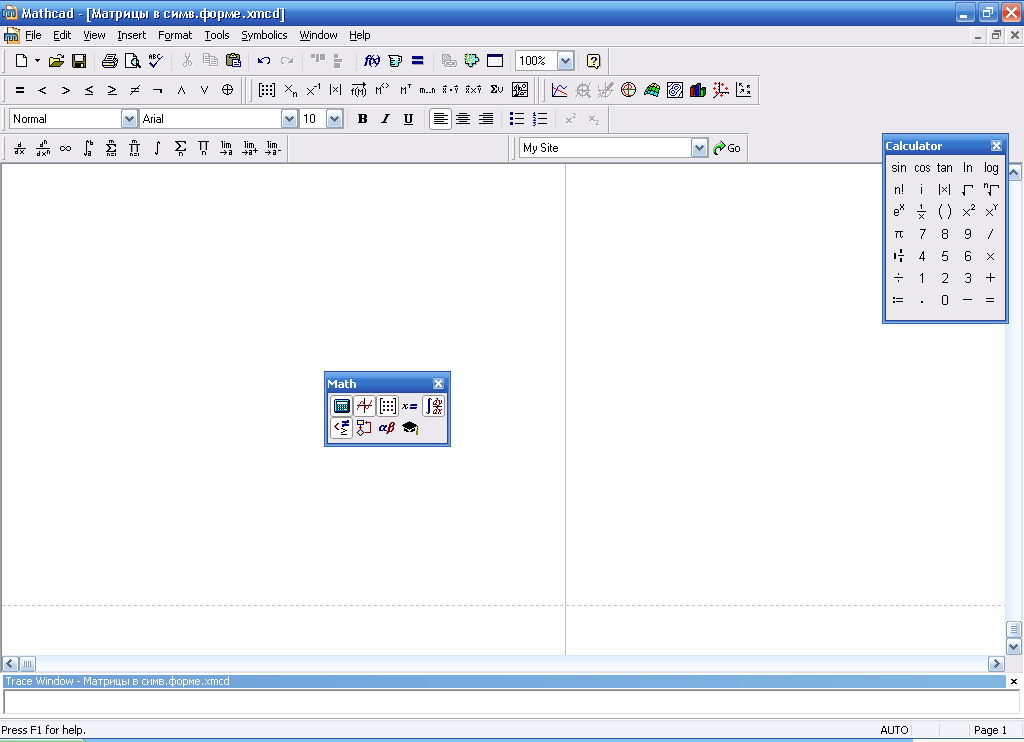1024x742 pixels.
Task: Insert an X-Y plot from Graph toolbar
Action: (560, 90)
